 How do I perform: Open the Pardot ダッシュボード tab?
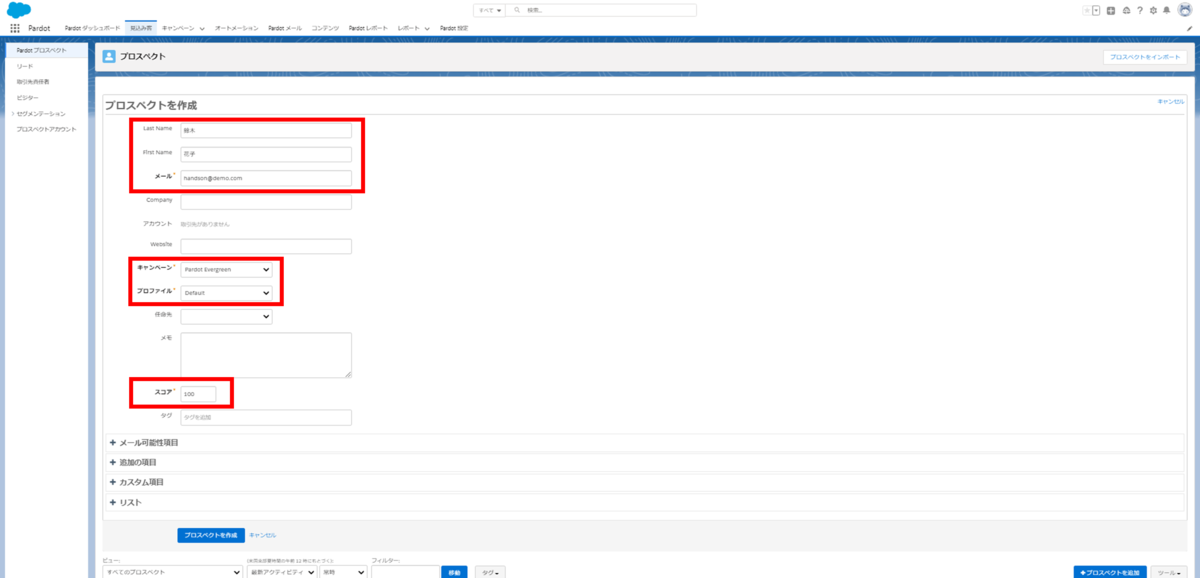[92, 28]
